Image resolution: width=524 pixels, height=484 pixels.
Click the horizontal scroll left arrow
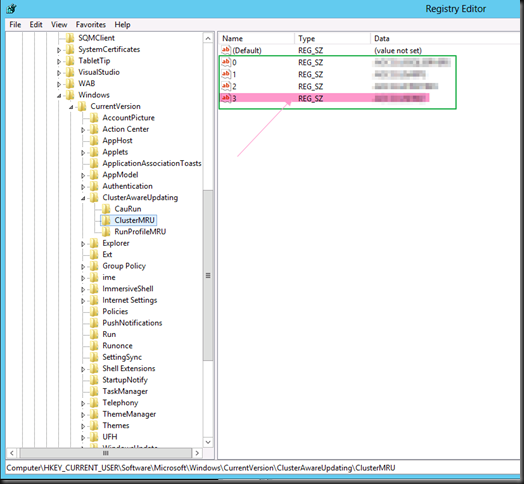coord(12,453)
